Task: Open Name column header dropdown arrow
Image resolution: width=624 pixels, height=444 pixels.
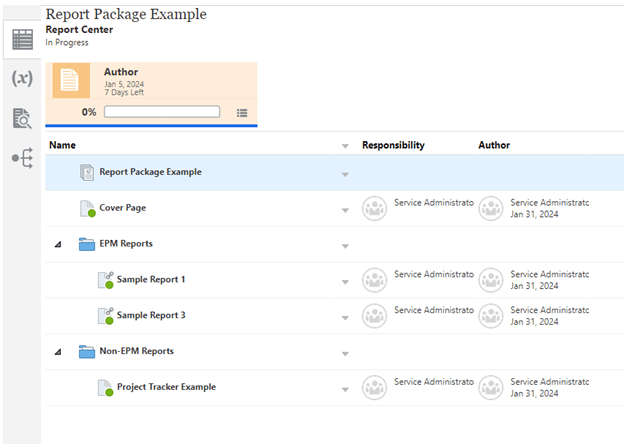Action: point(345,146)
